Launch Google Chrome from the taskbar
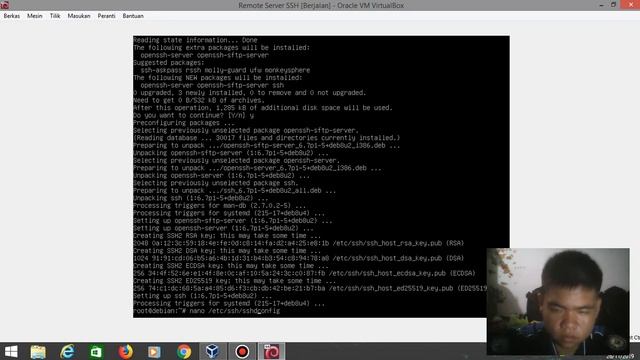This screenshot has height=360, width=640. 184,351
